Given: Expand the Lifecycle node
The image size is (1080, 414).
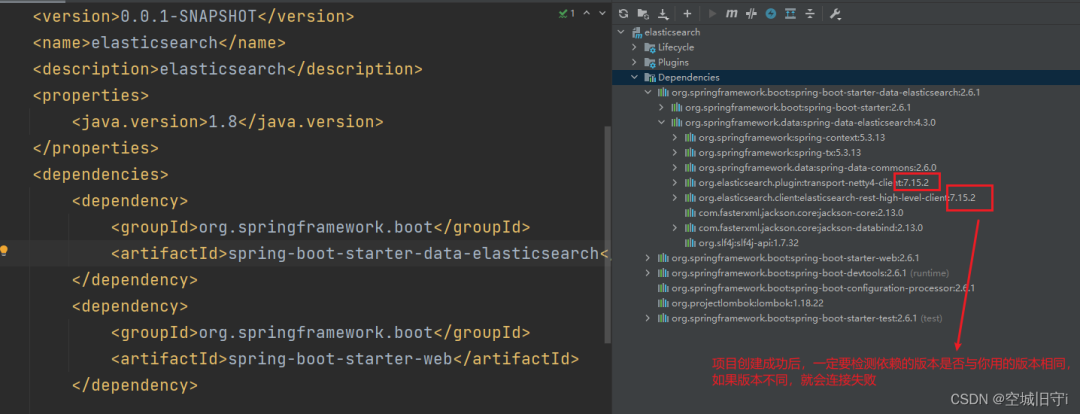Looking at the screenshot, I should [634, 48].
